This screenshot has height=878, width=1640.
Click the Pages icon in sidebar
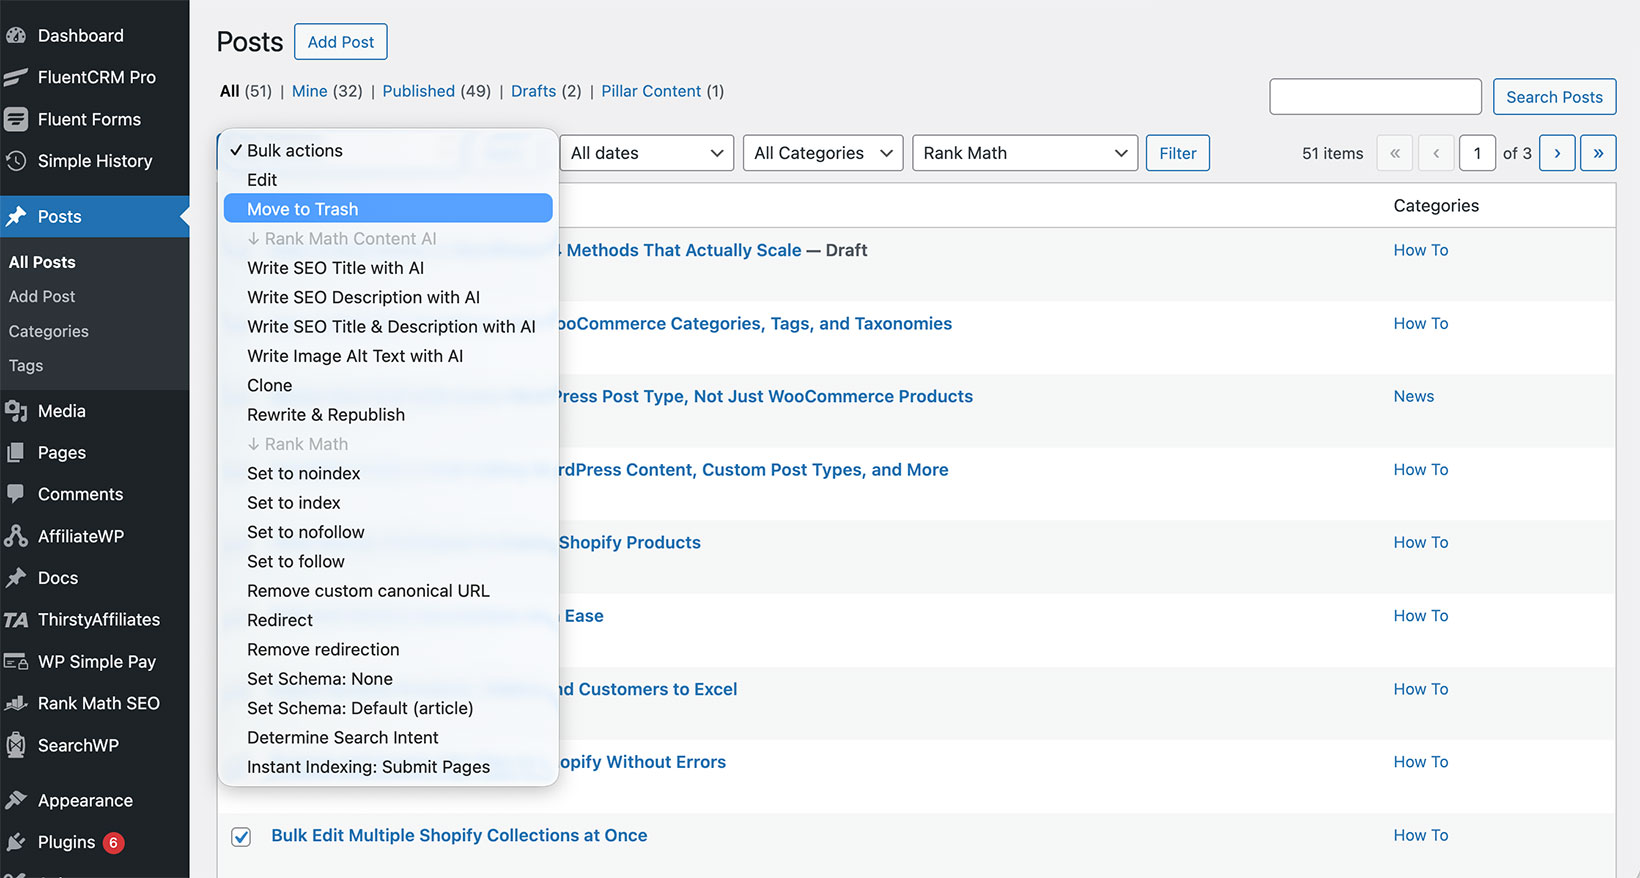tap(16, 453)
